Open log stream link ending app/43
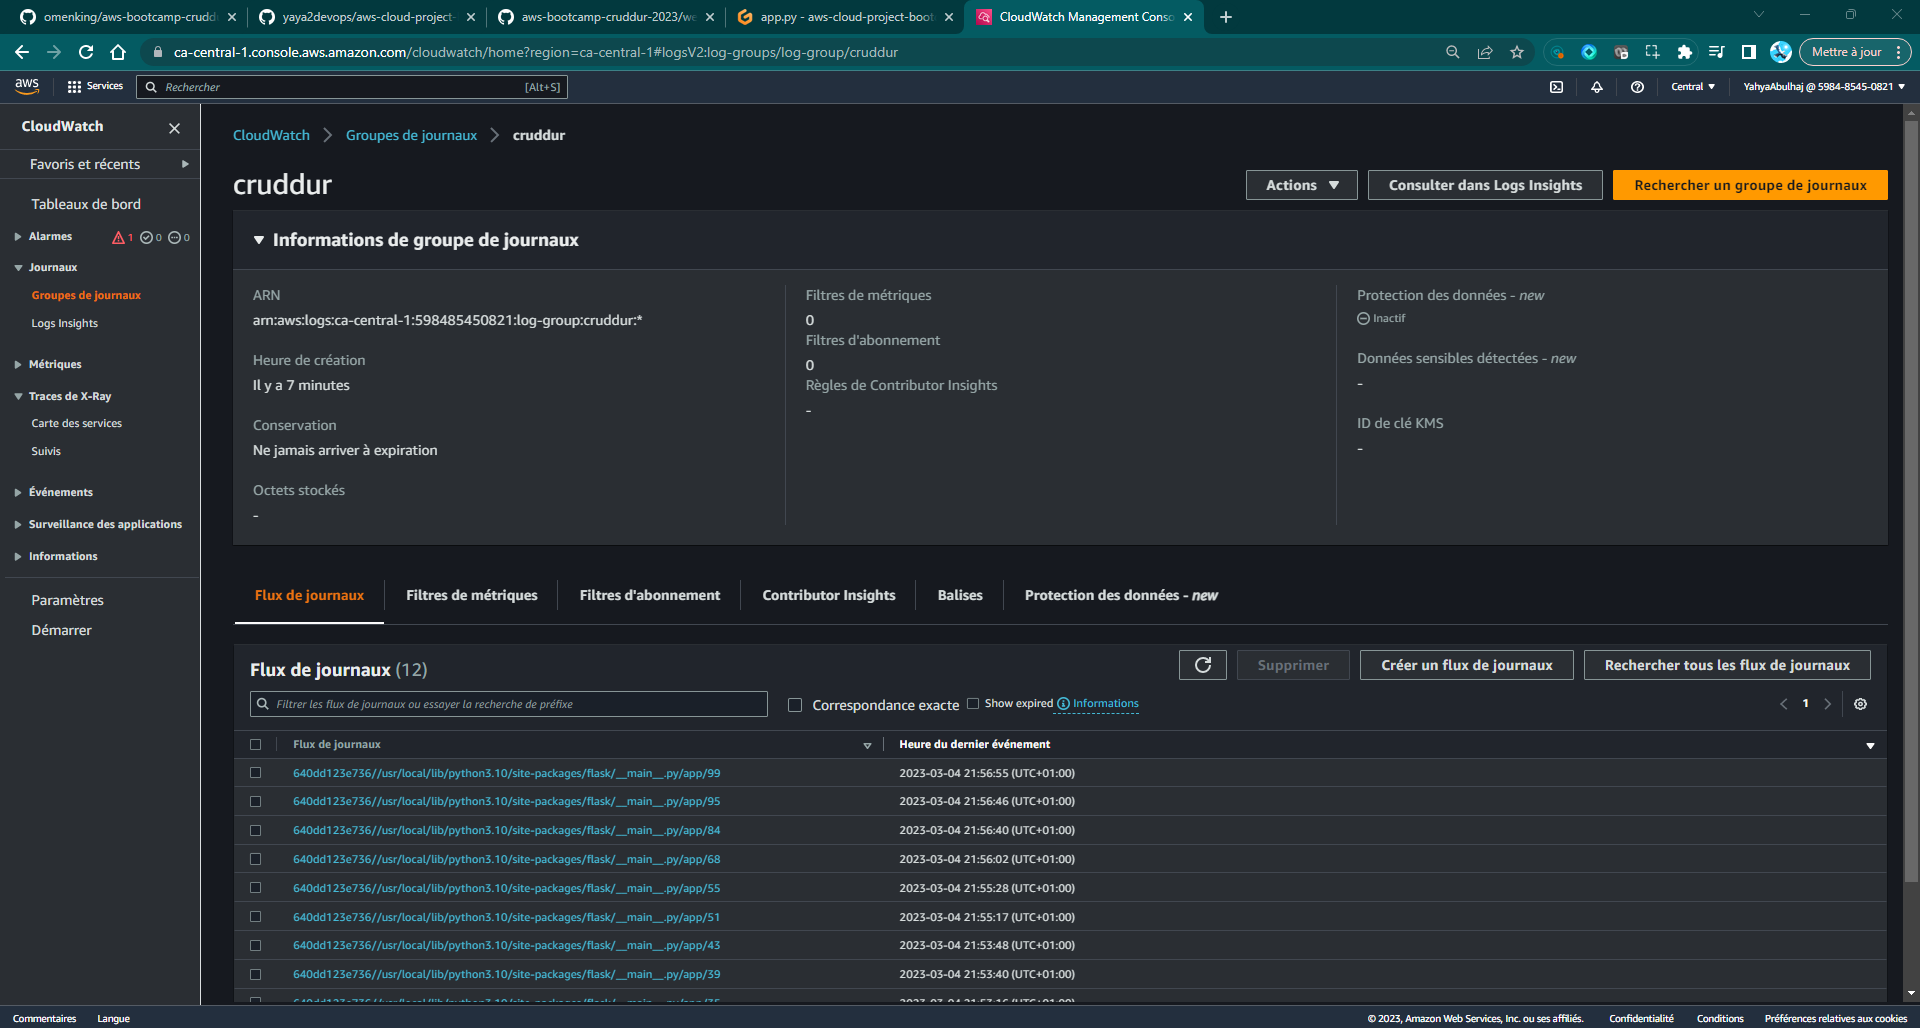 (506, 945)
